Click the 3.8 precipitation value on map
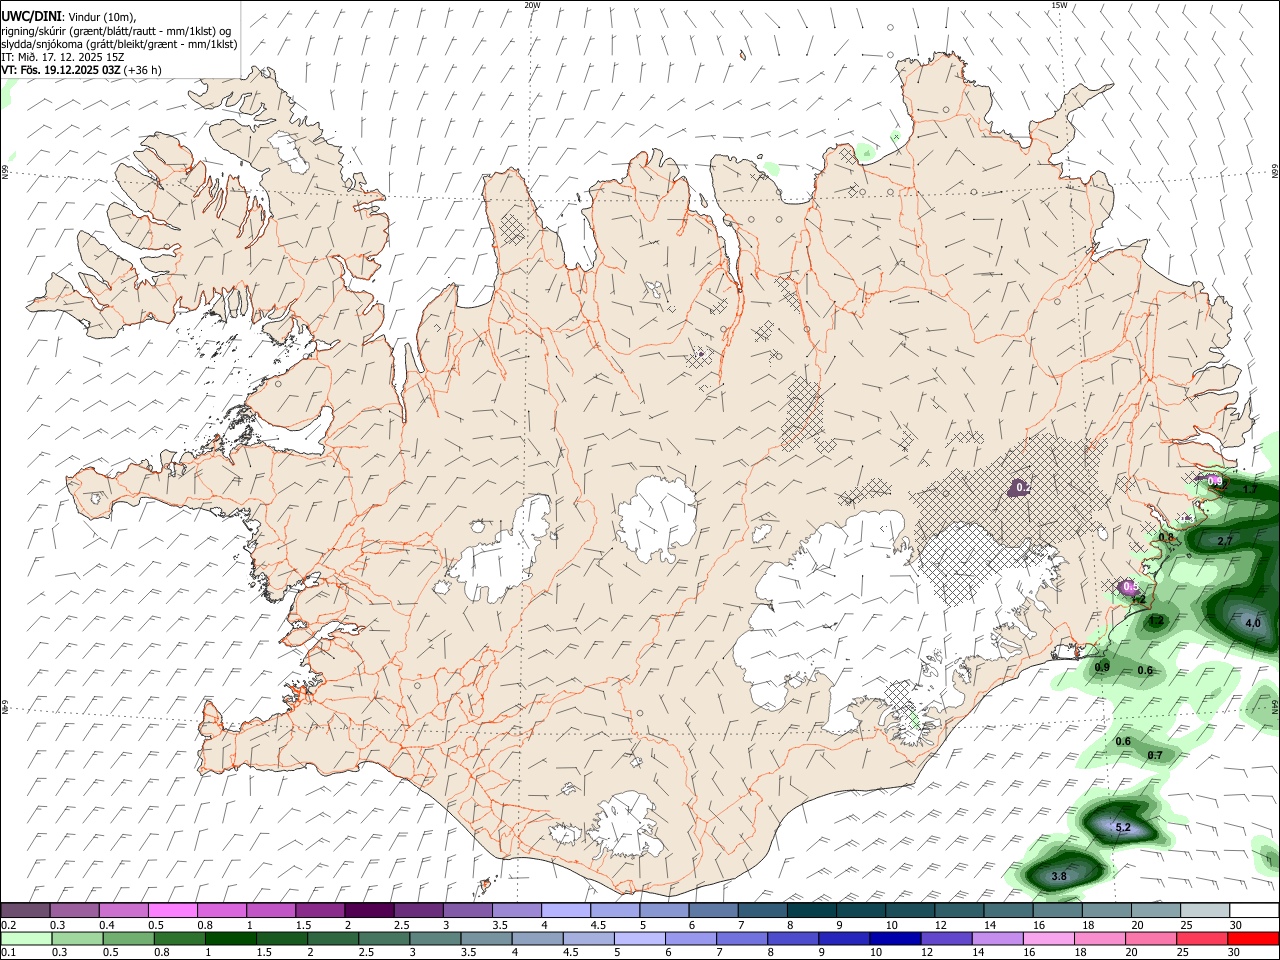This screenshot has height=960, width=1280. pyautogui.click(x=1060, y=877)
